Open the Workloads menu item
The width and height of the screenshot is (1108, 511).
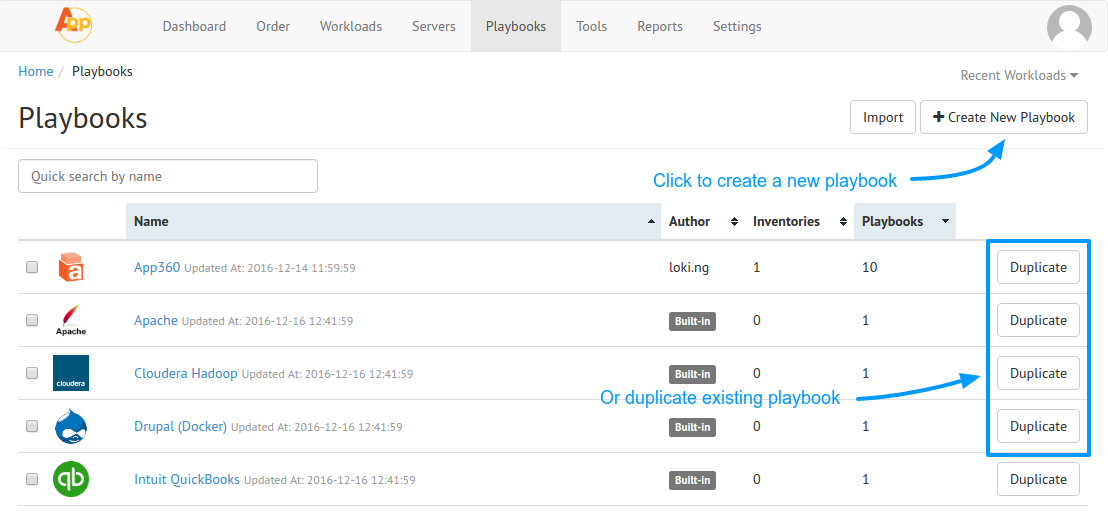tap(351, 26)
